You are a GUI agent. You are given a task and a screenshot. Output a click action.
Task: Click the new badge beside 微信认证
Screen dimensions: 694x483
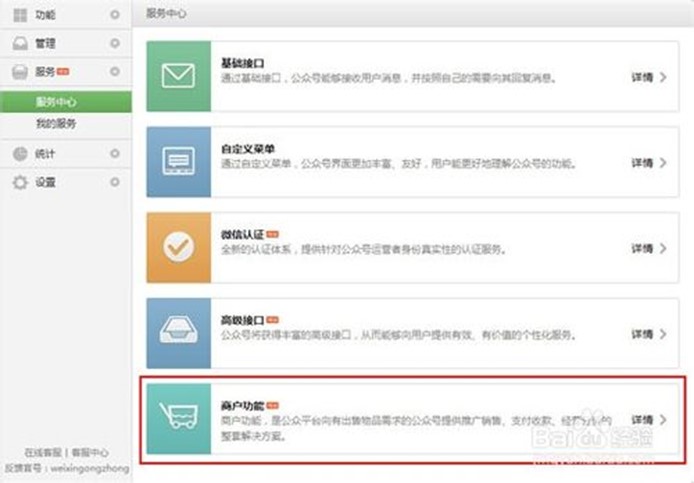coord(272,234)
